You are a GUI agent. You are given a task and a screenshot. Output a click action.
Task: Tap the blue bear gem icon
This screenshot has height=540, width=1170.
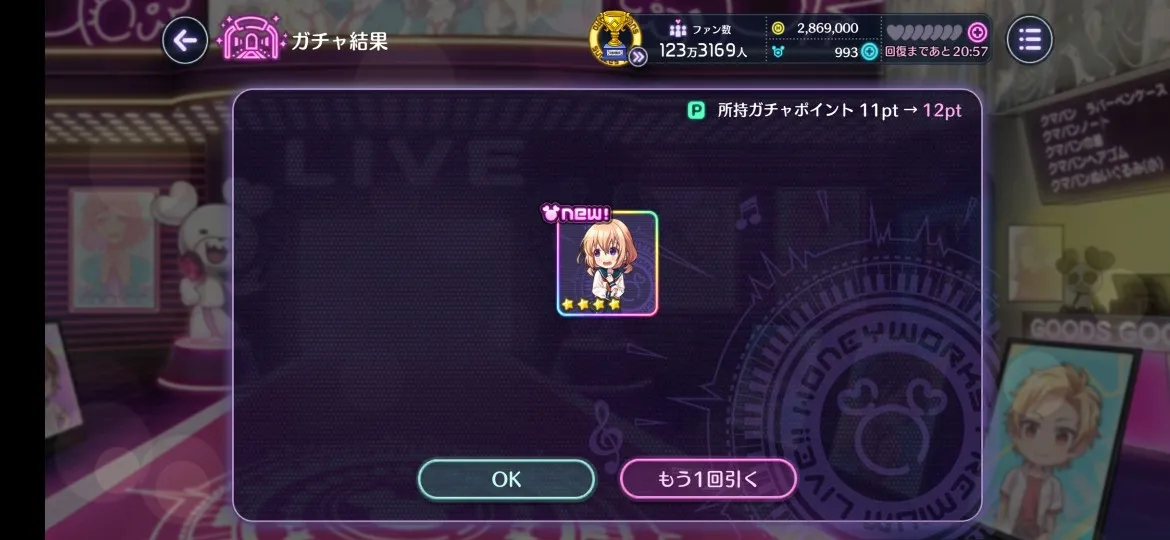(x=778, y=51)
